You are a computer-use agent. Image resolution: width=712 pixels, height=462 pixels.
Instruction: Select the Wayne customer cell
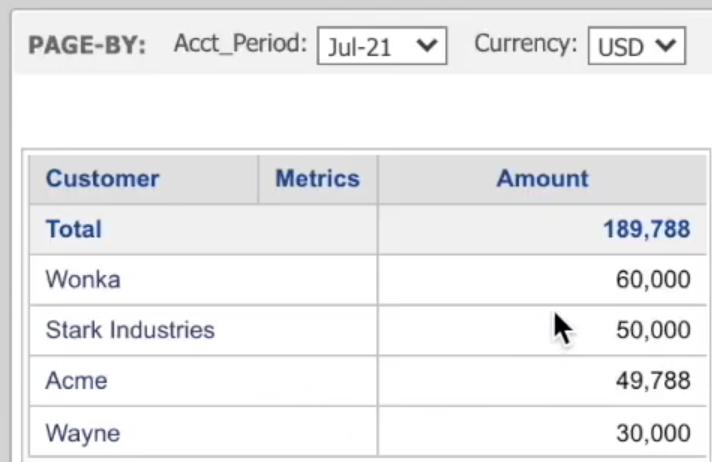203,432
